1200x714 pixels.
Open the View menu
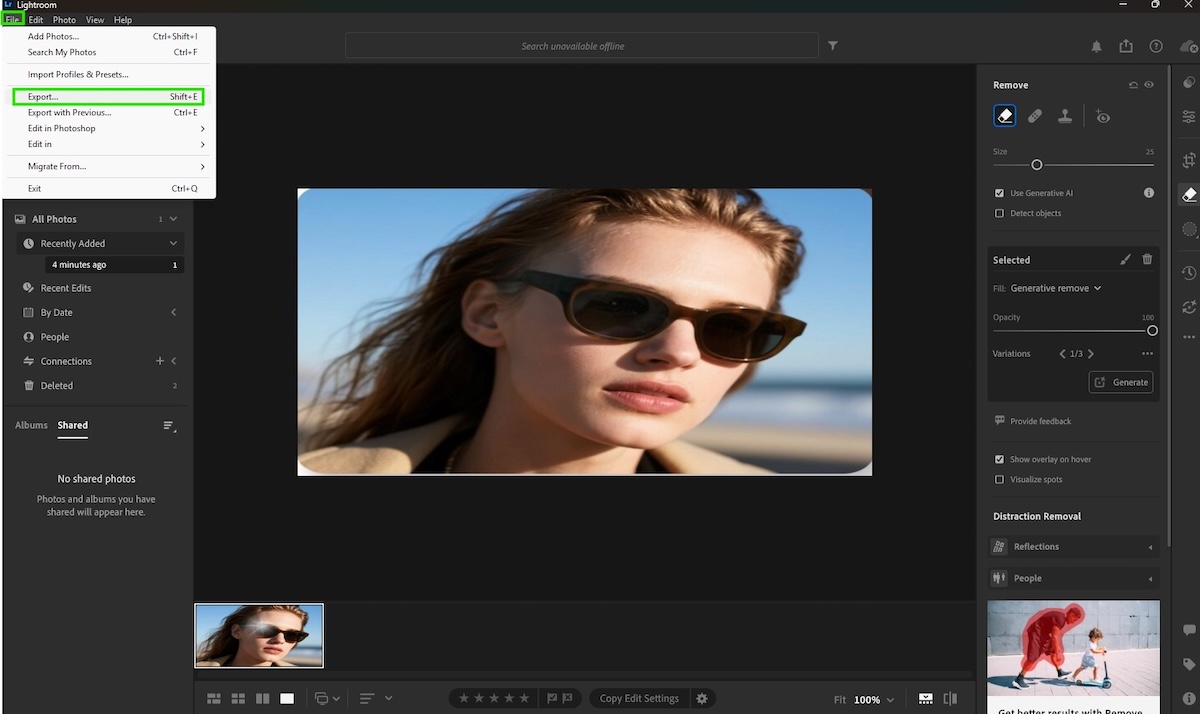[x=95, y=20]
